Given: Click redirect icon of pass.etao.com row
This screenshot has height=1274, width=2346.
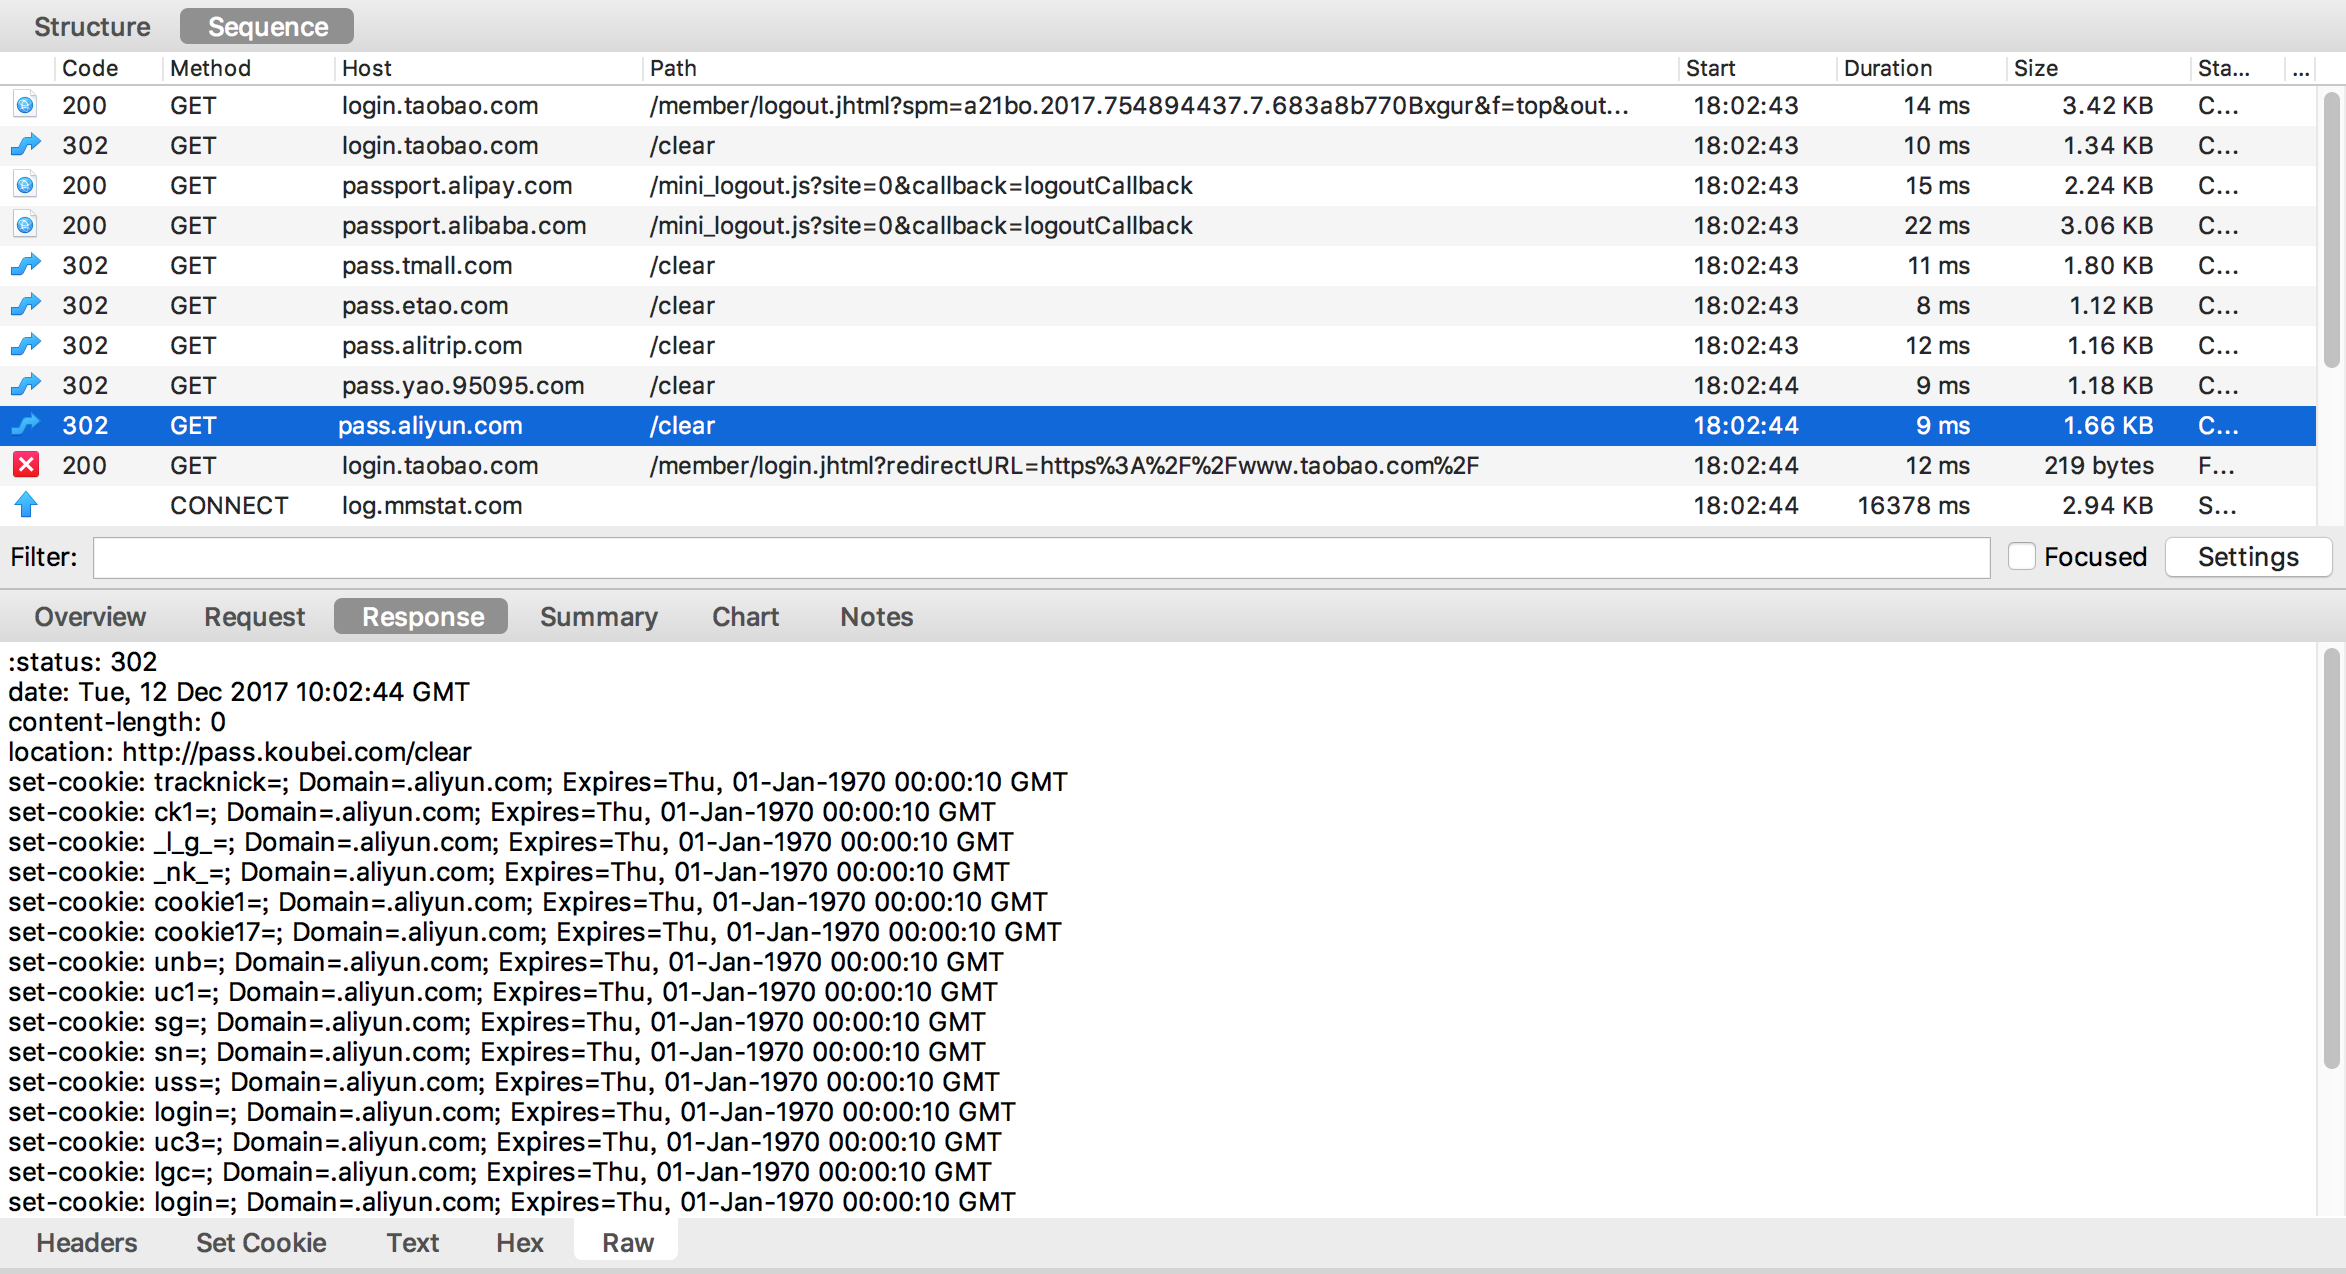Looking at the screenshot, I should [25, 305].
